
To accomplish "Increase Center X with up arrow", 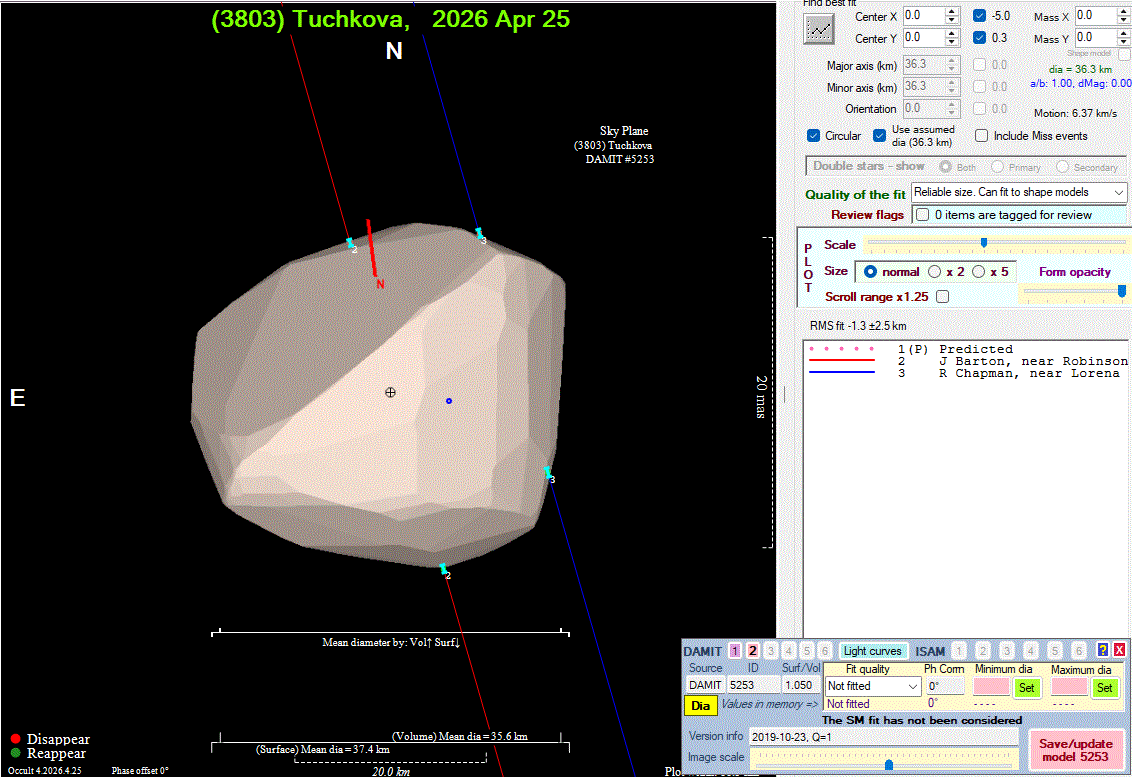I will (x=951, y=12).
